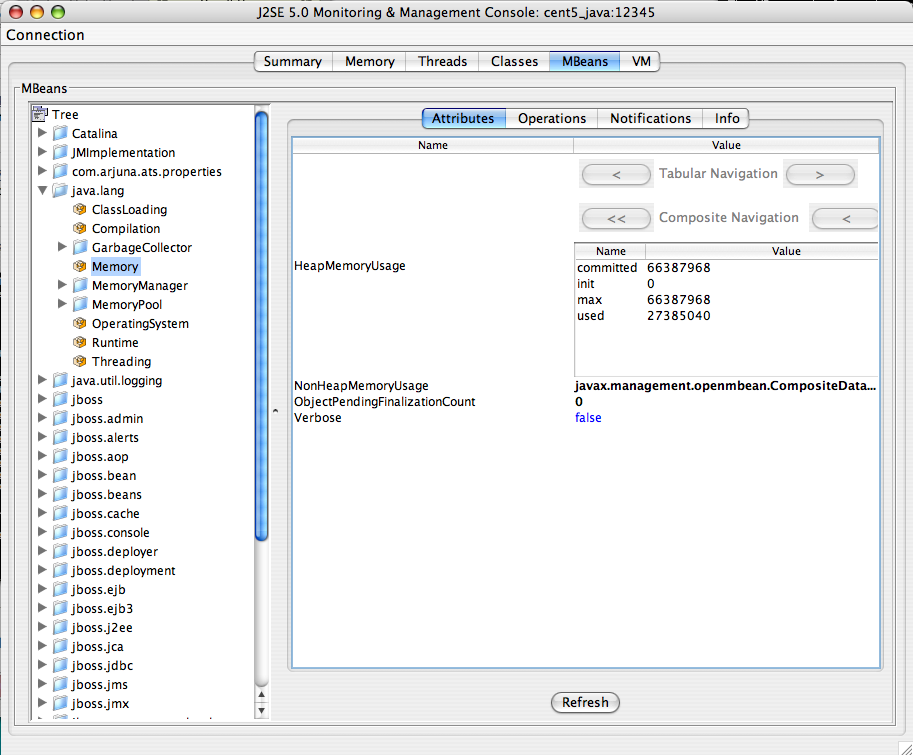Viewport: 913px width, 755px height.
Task: Click the jboss.jms folder icon
Action: (60, 685)
